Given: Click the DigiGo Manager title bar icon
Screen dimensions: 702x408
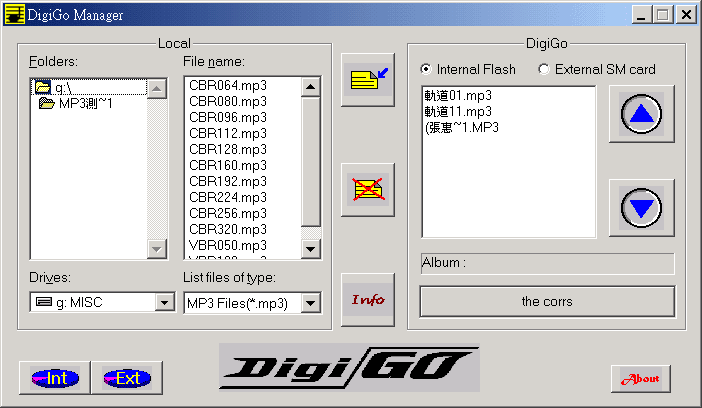Looking at the screenshot, I should [14, 14].
